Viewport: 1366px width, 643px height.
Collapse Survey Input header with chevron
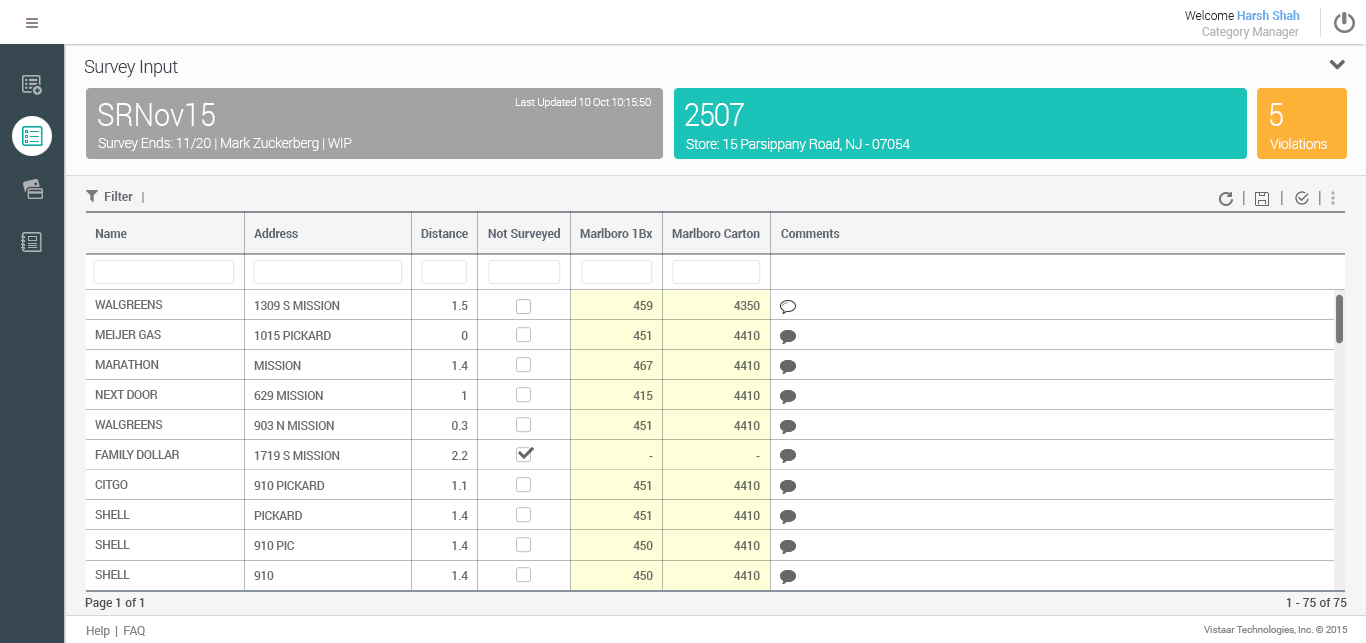click(x=1337, y=65)
